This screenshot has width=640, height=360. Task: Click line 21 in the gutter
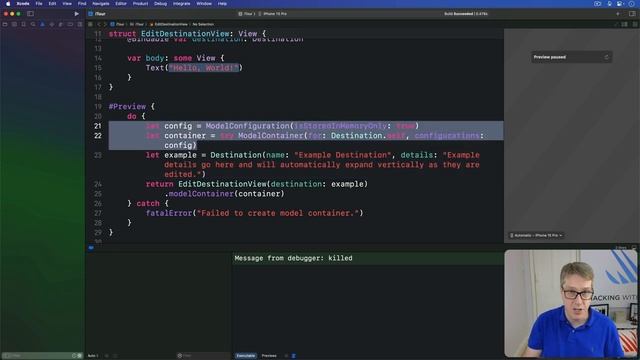(98, 126)
